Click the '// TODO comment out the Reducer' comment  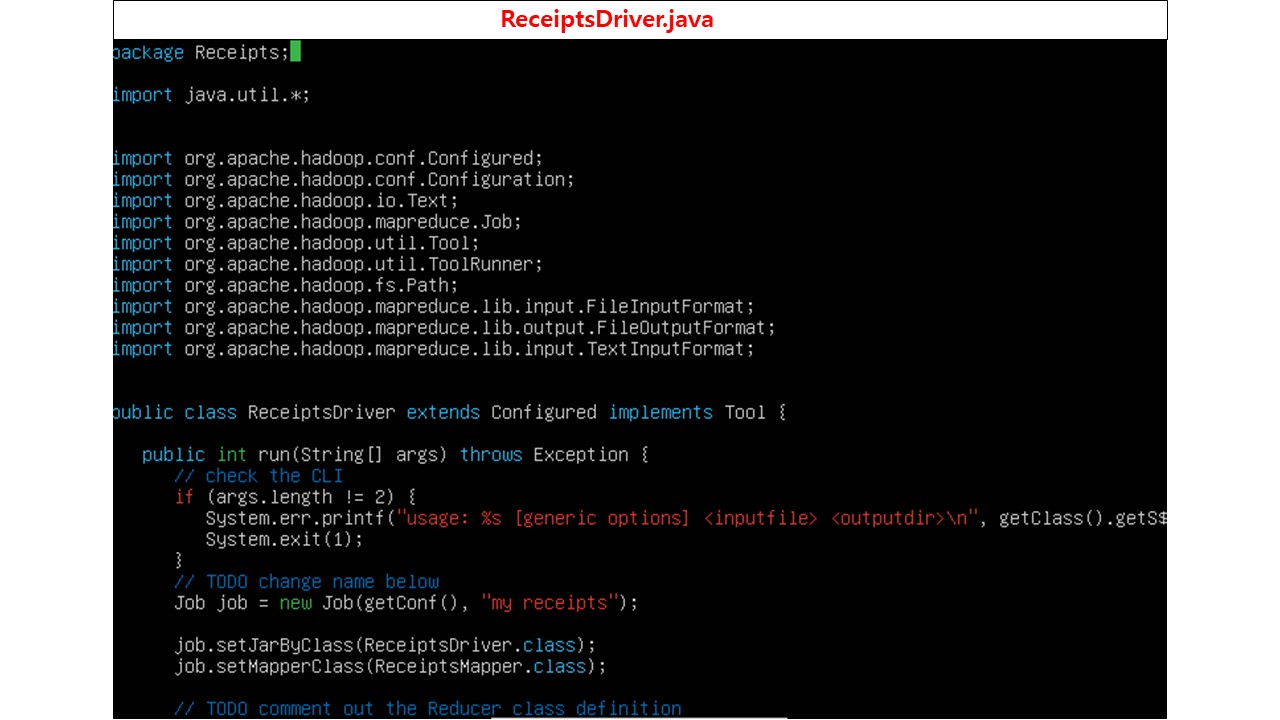[x=428, y=708]
